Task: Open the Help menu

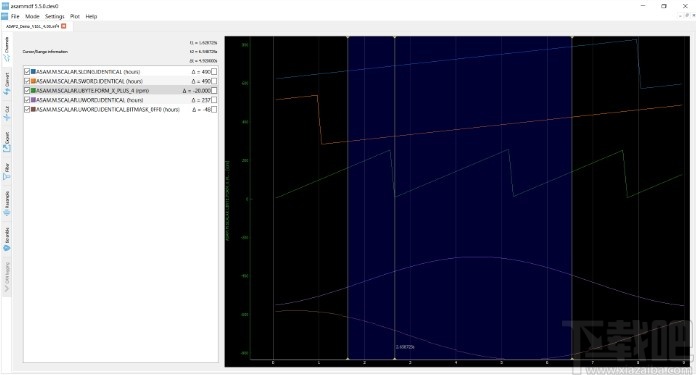Action: (x=91, y=16)
